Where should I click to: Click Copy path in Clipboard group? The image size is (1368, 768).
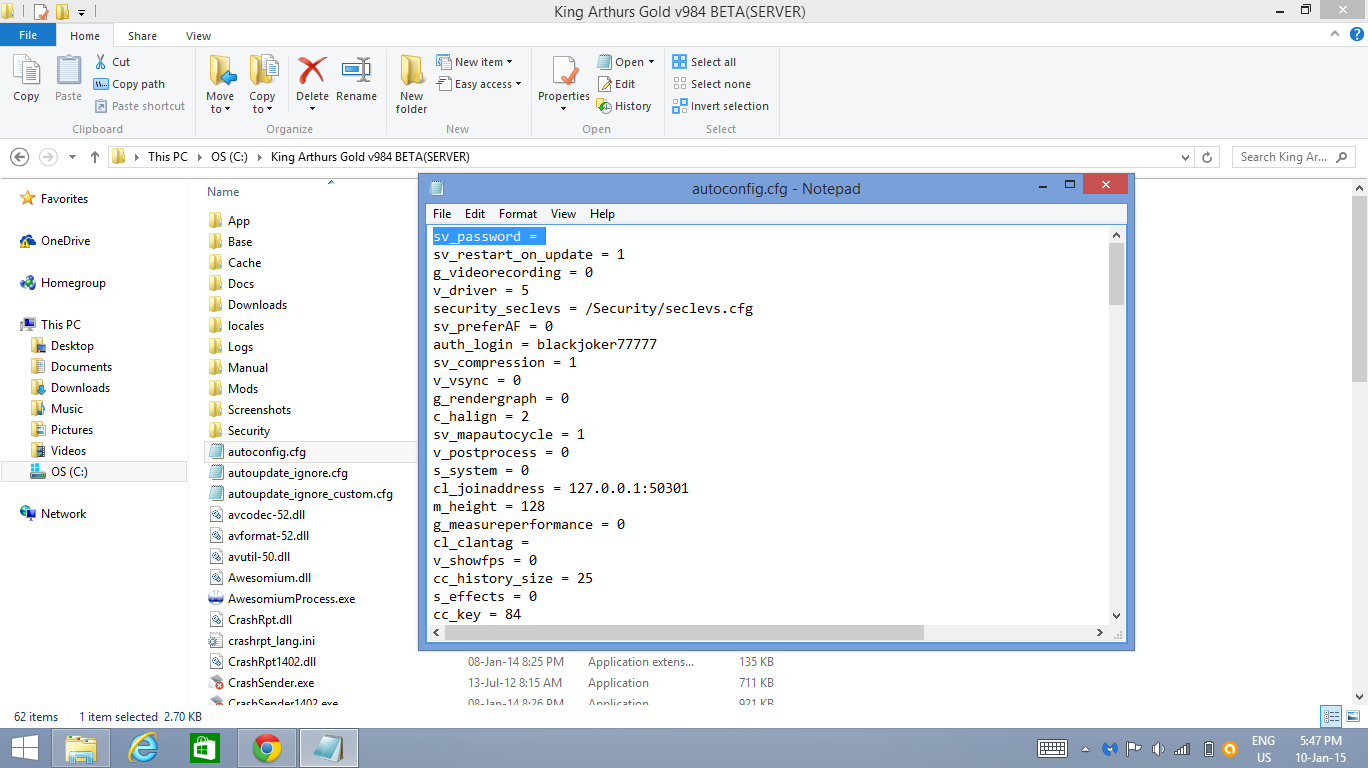tap(129, 84)
